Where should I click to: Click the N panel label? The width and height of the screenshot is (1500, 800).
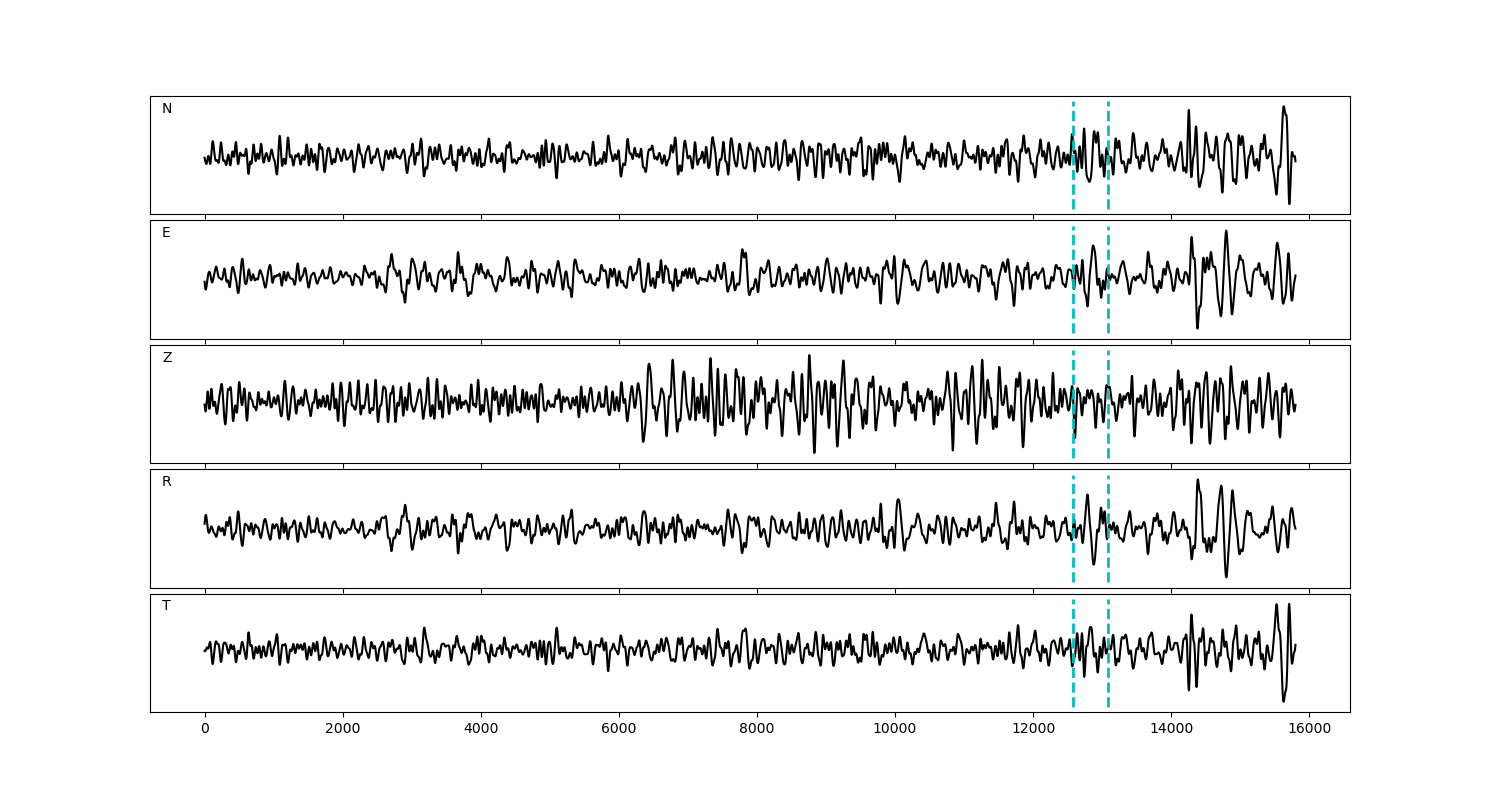point(167,109)
